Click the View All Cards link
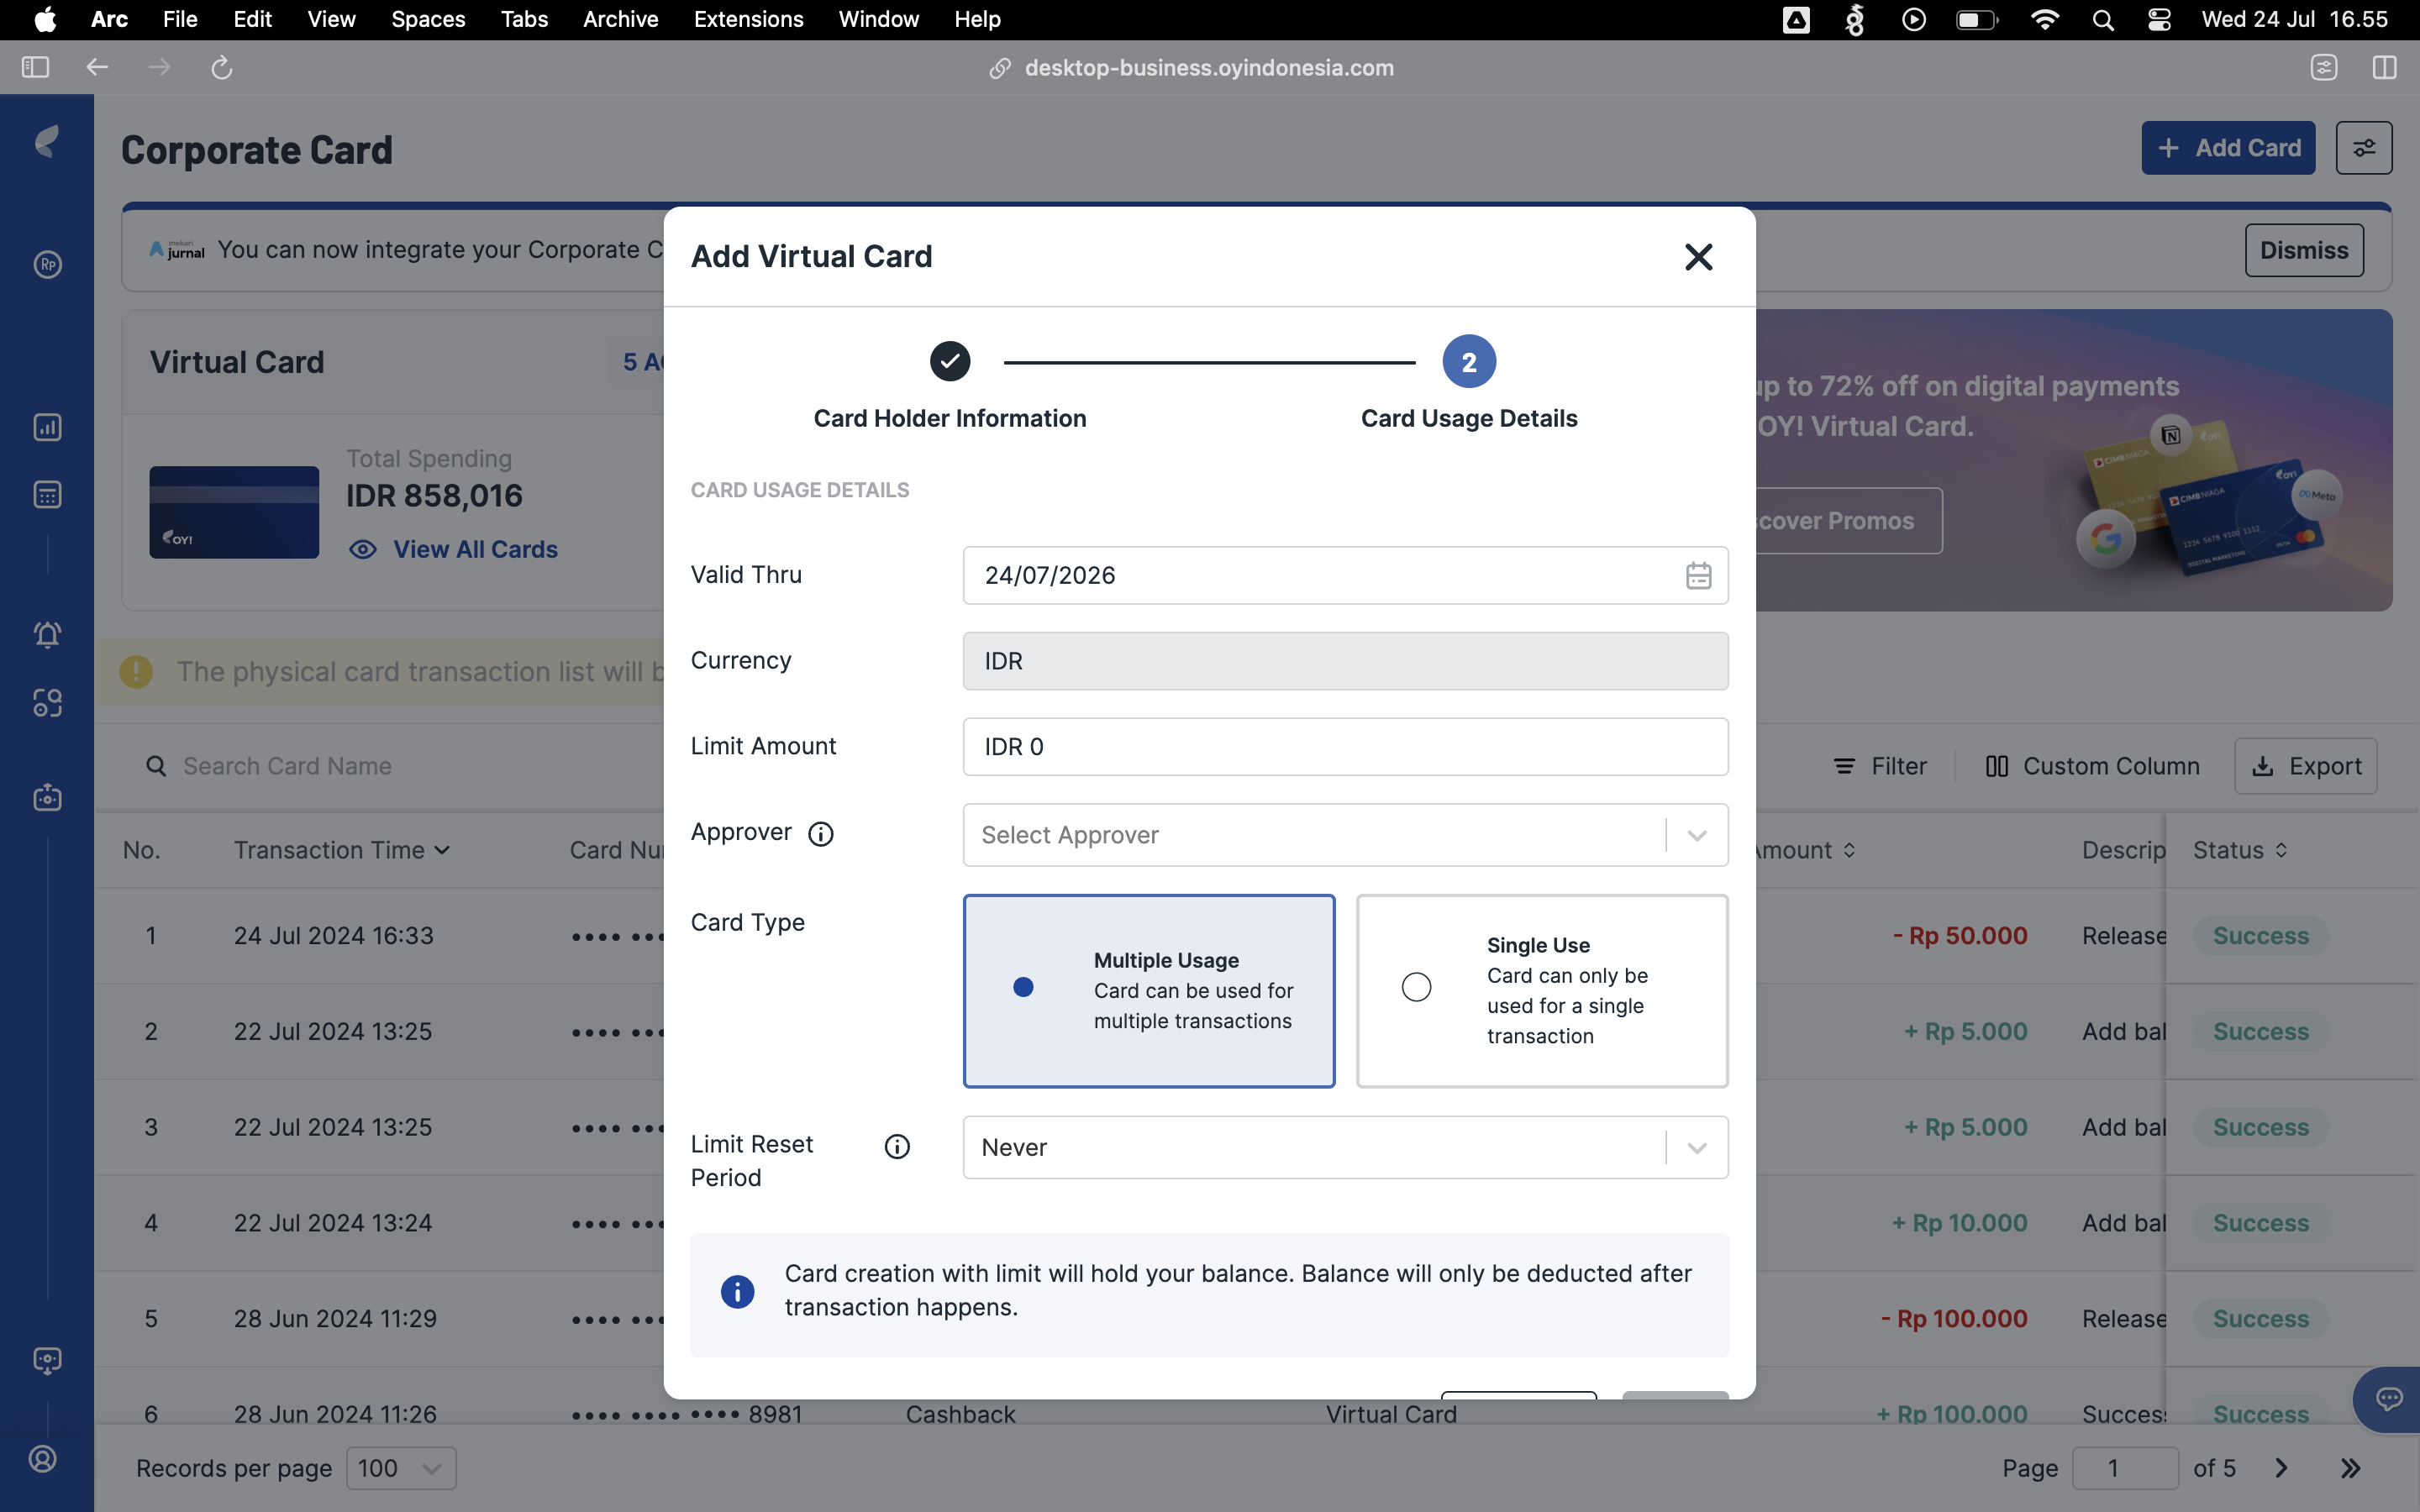The width and height of the screenshot is (2420, 1512). point(475,549)
